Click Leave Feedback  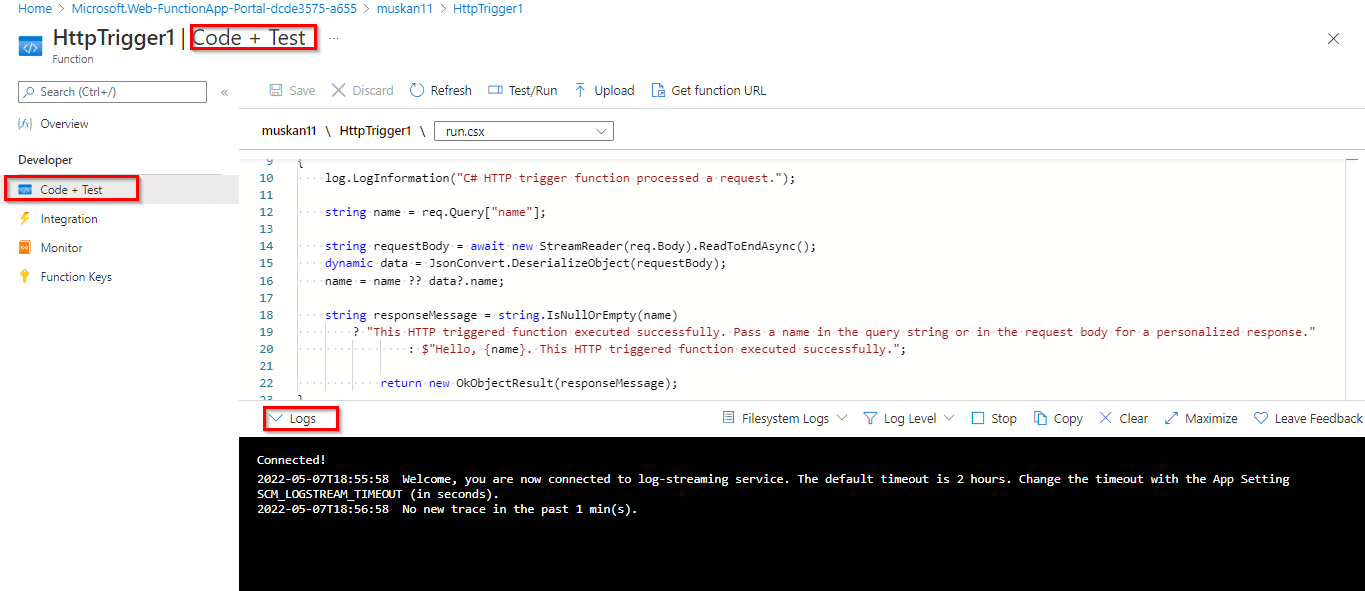point(1308,419)
